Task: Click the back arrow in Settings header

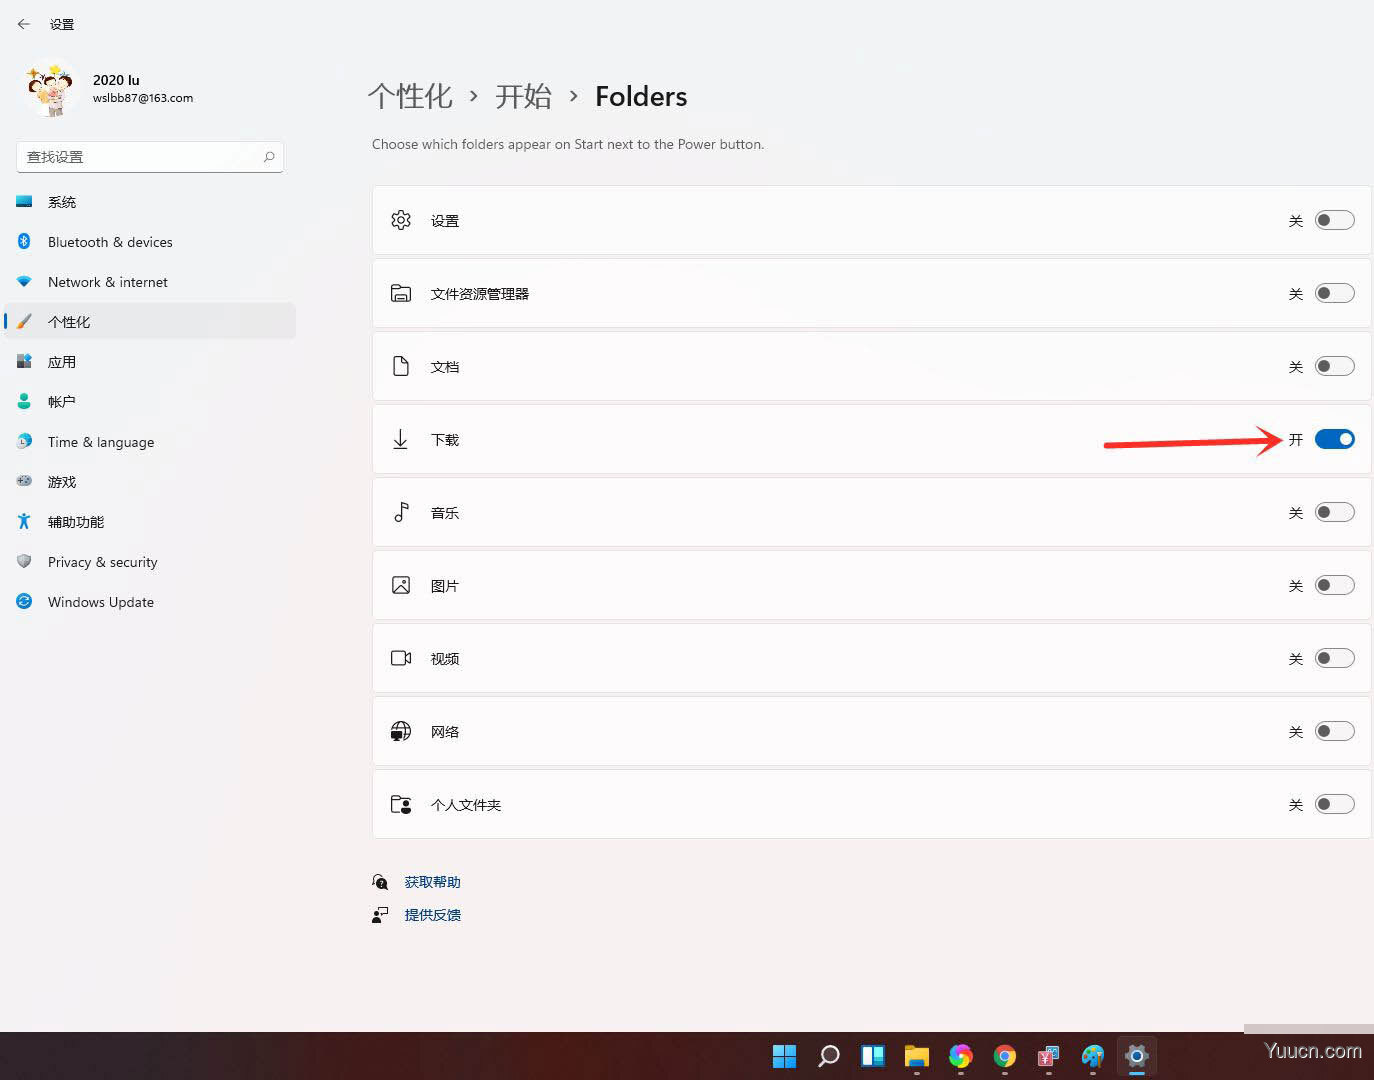Action: pyautogui.click(x=24, y=24)
